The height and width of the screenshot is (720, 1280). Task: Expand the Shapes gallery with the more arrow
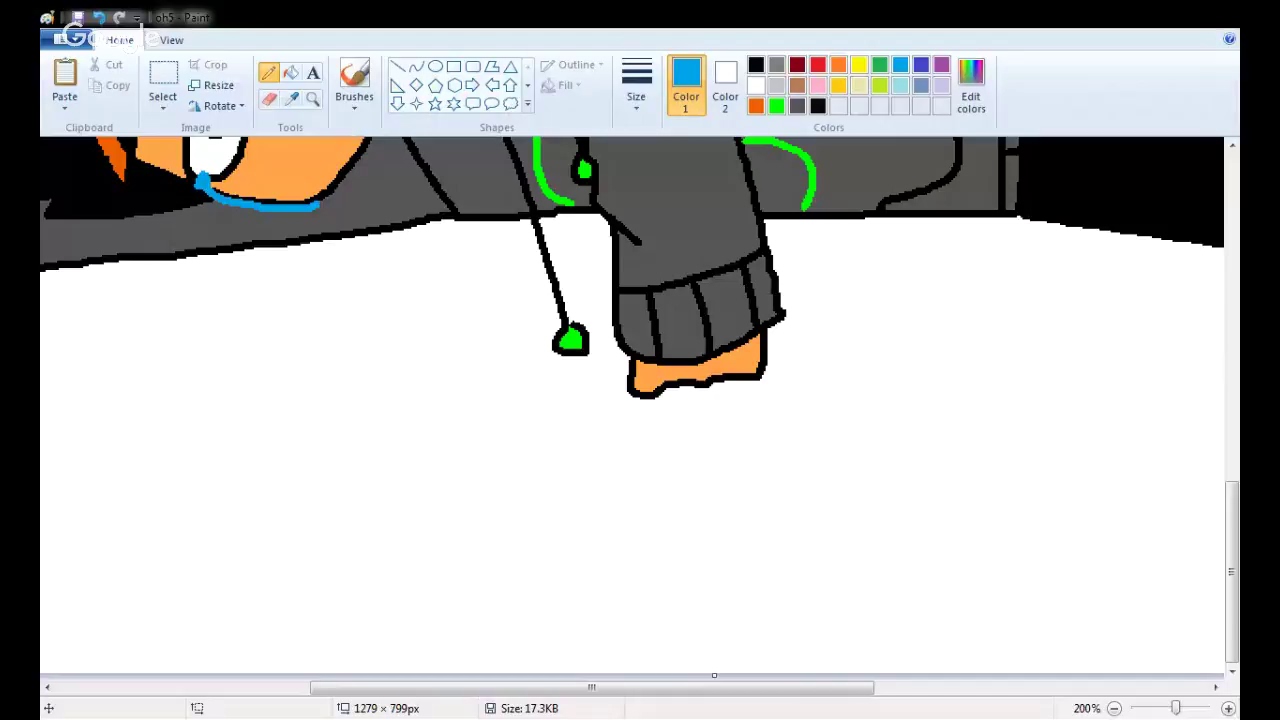click(527, 104)
